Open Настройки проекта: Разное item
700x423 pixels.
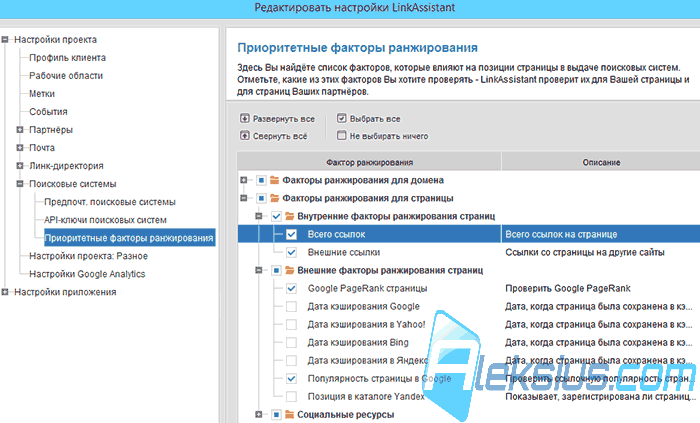point(88,256)
